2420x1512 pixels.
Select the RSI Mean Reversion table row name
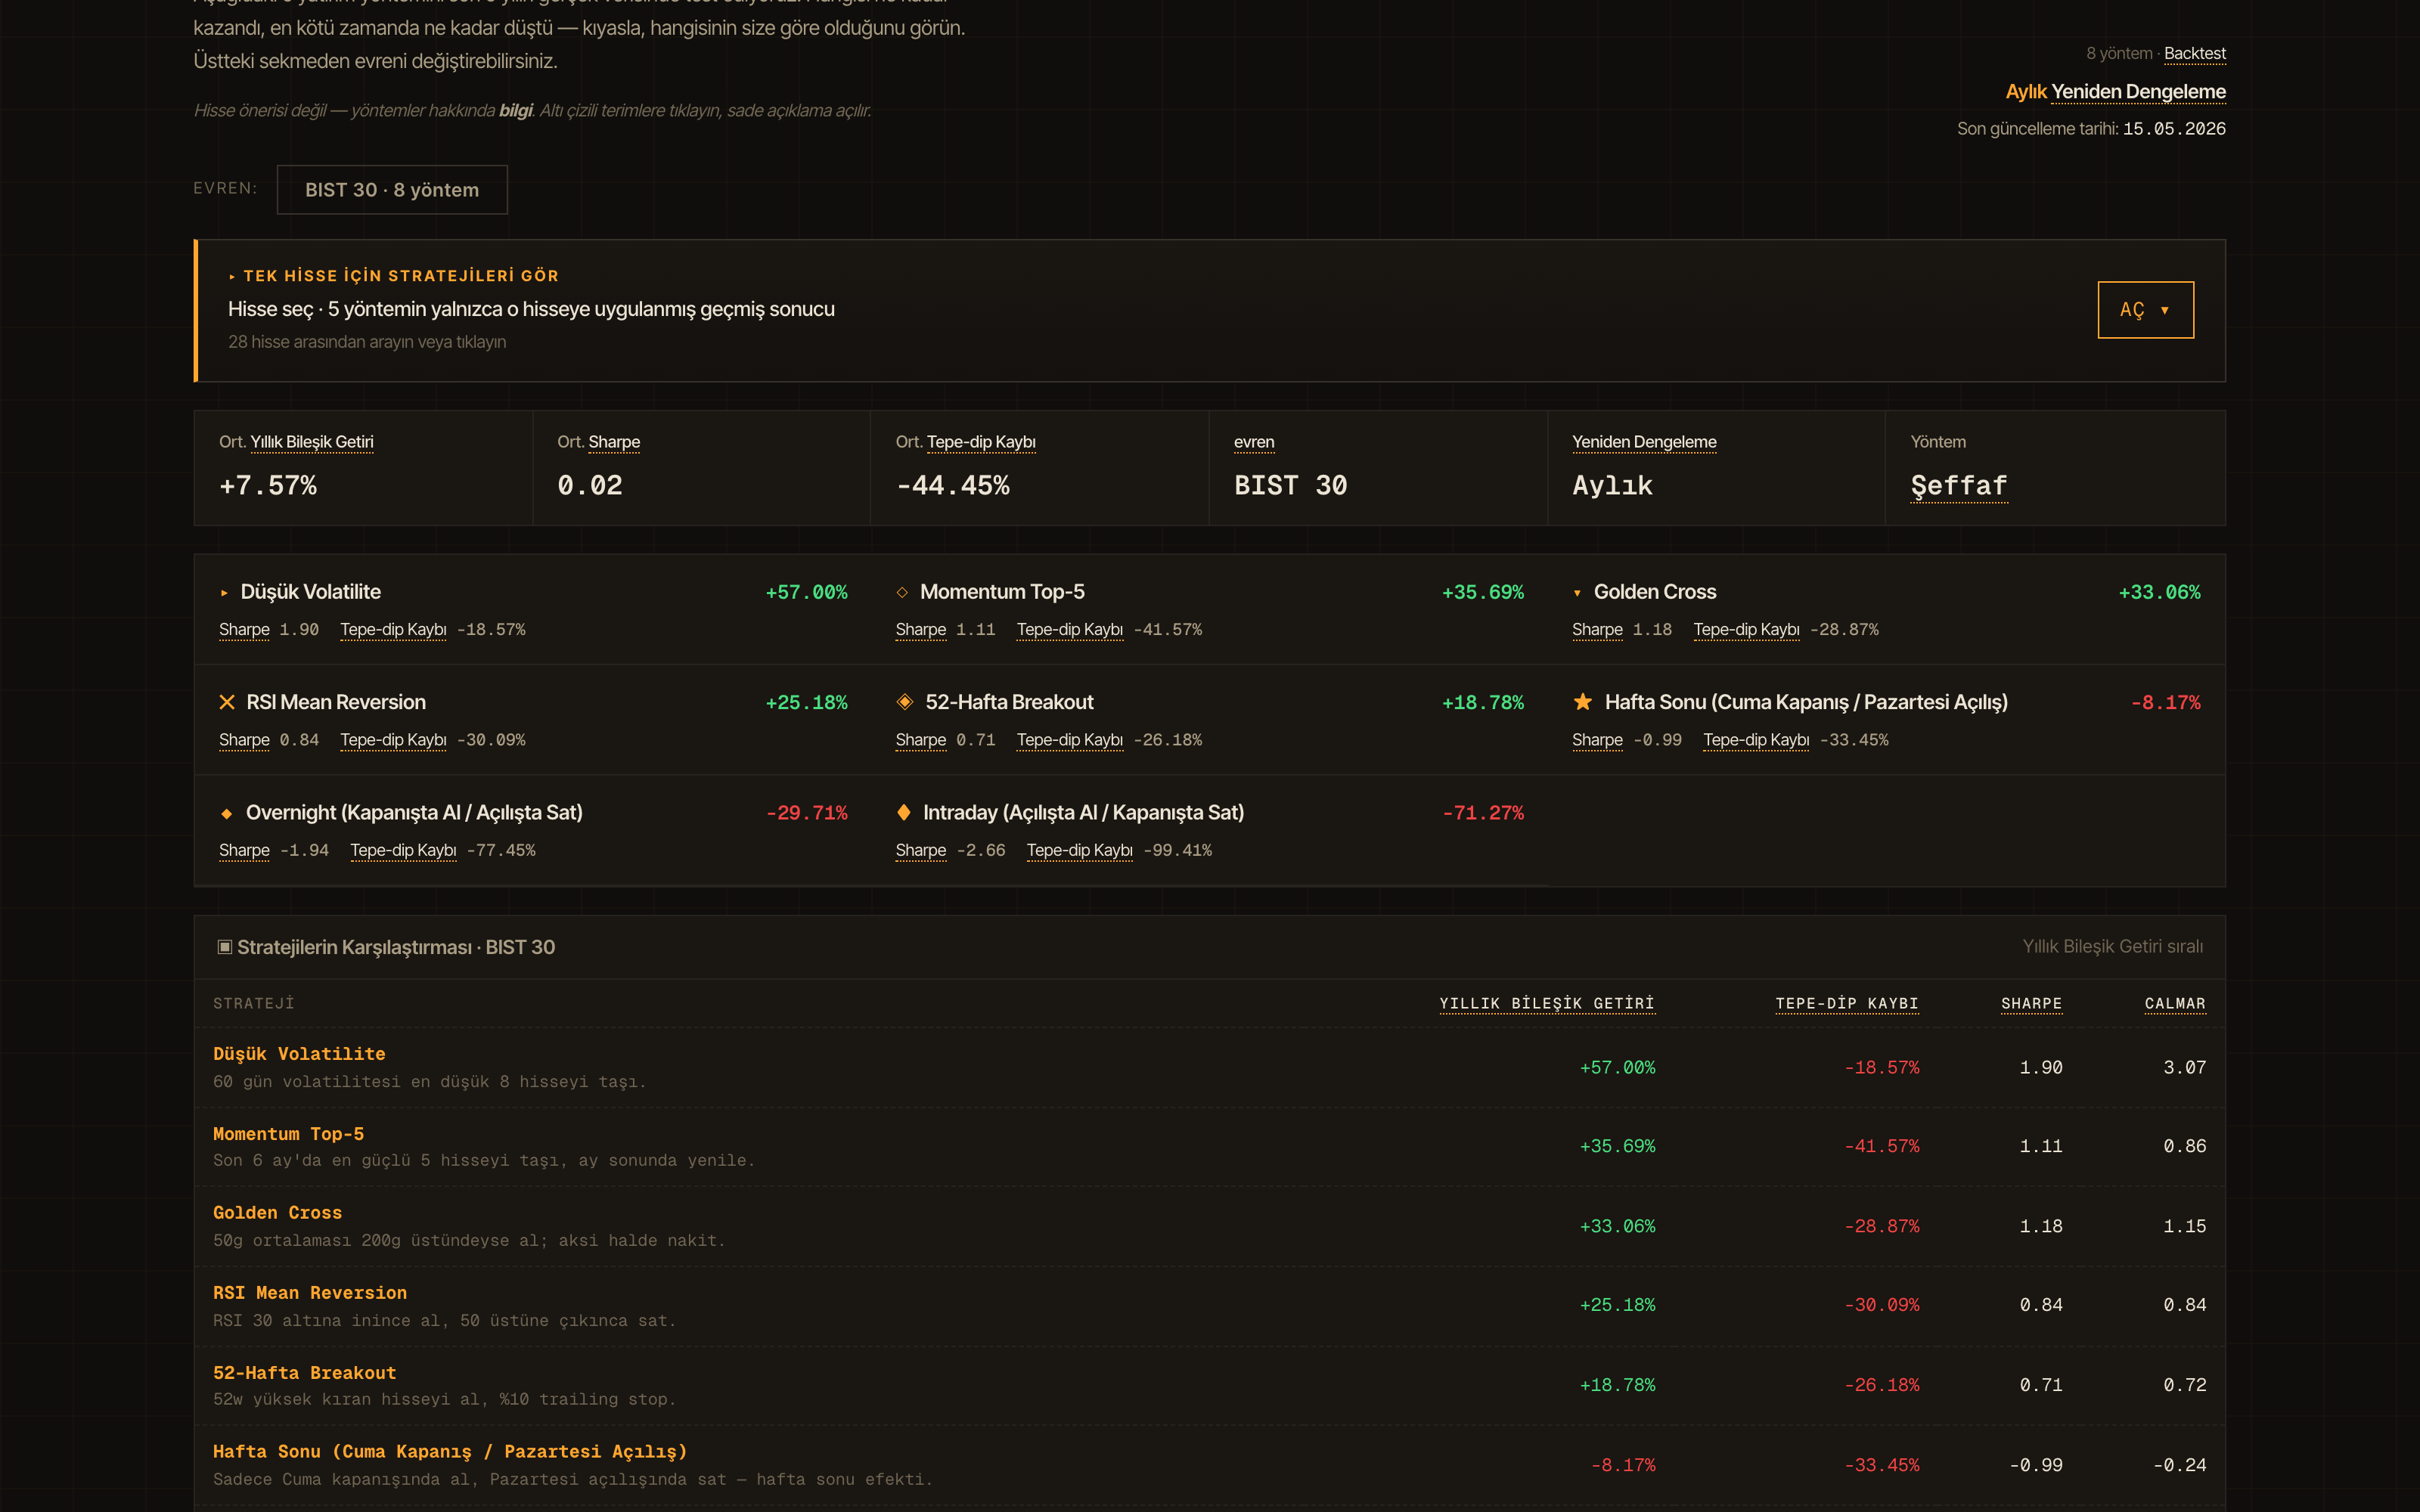click(x=310, y=1293)
